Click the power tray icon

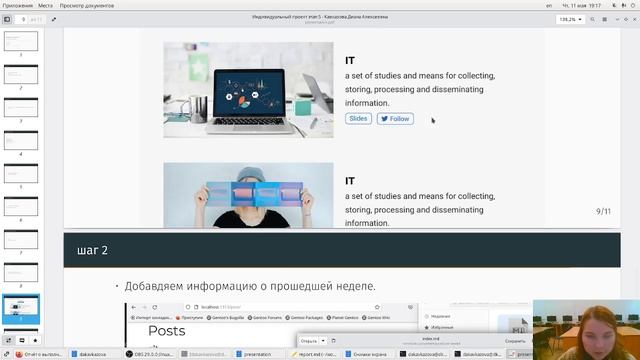click(x=633, y=6)
